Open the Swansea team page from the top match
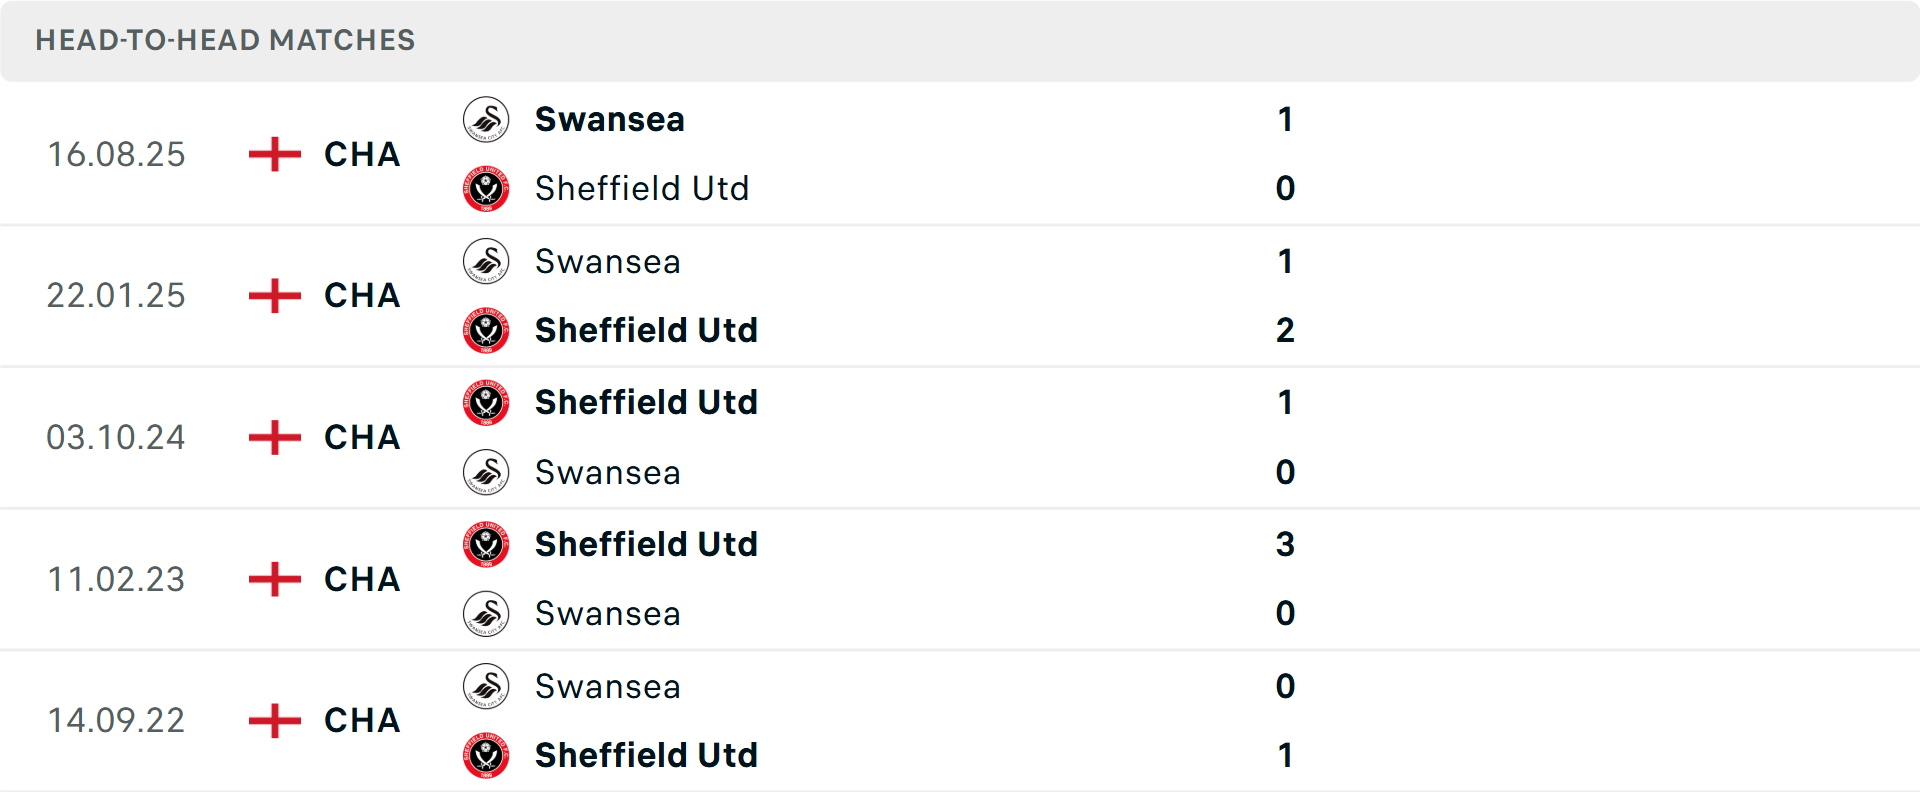Viewport: 1920px width, 792px height. point(610,118)
